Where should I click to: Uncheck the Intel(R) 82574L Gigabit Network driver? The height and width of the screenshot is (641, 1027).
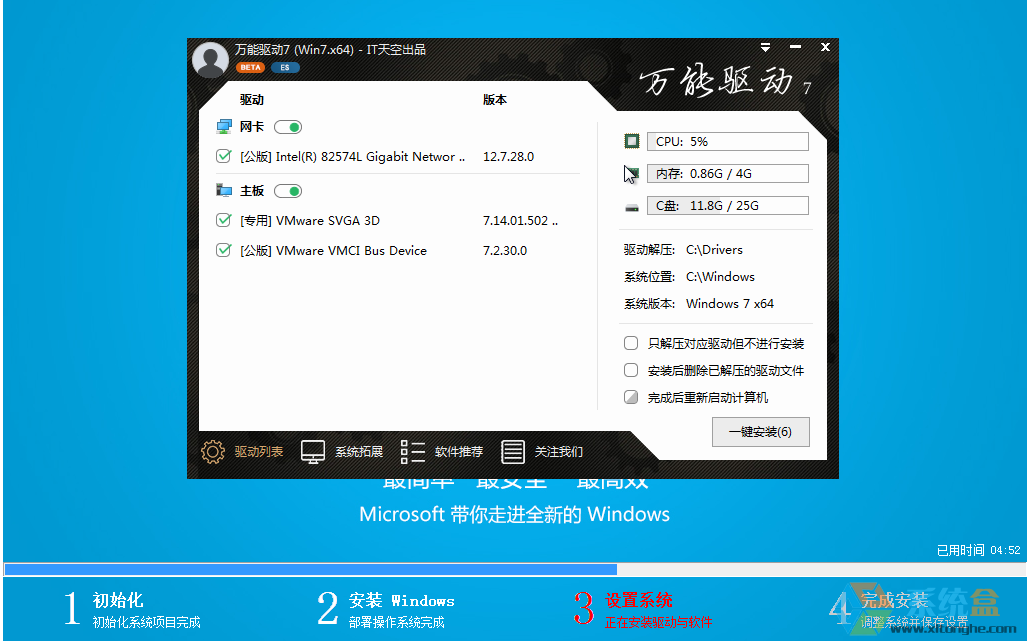[x=223, y=156]
